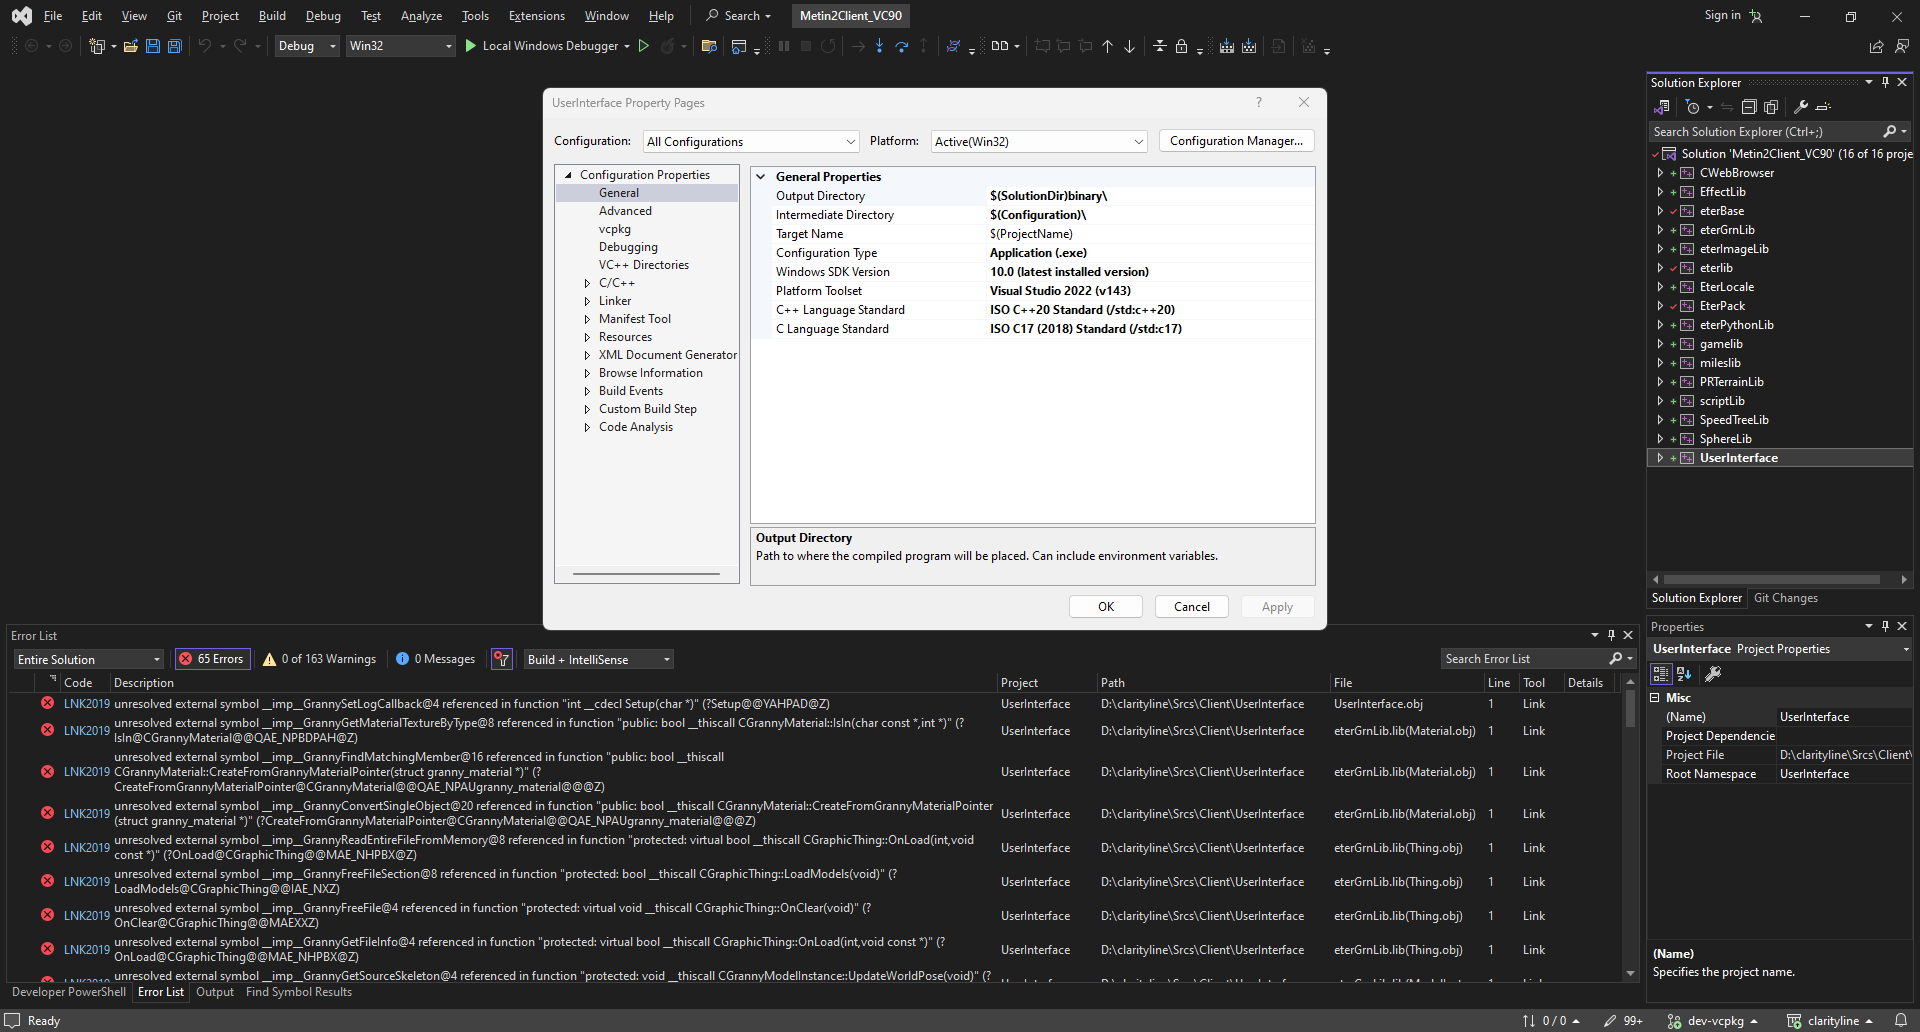Apply the property changes

click(1277, 606)
